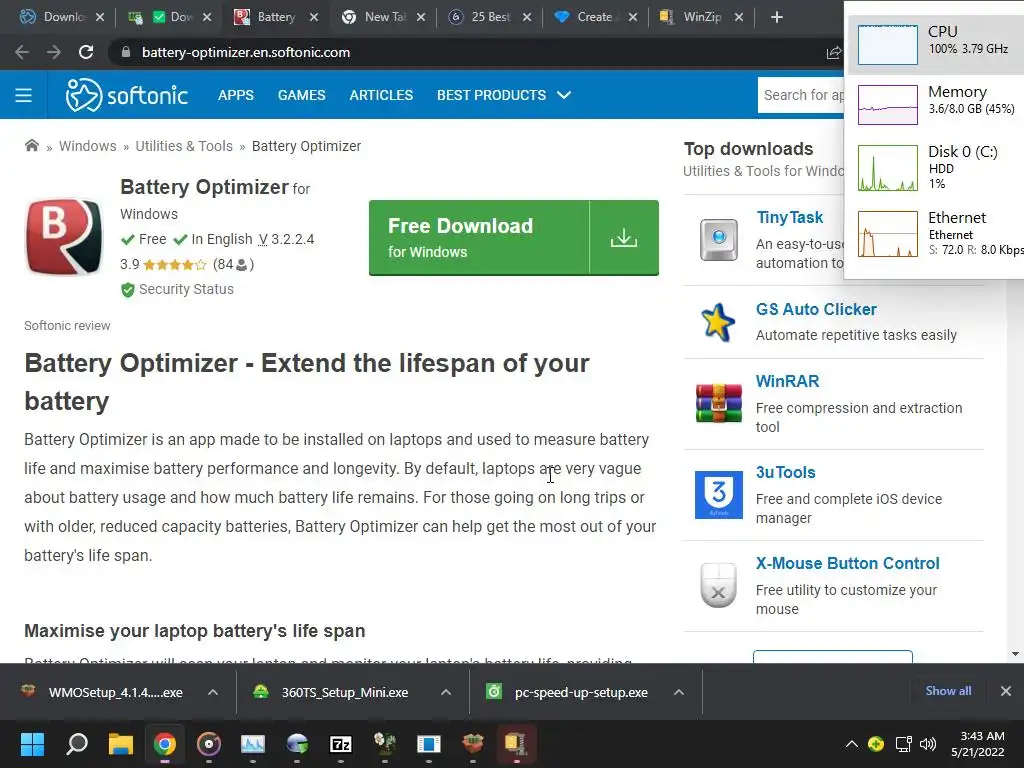1024x768 pixels.
Task: Switch to the New Tab tab
Action: 385,17
